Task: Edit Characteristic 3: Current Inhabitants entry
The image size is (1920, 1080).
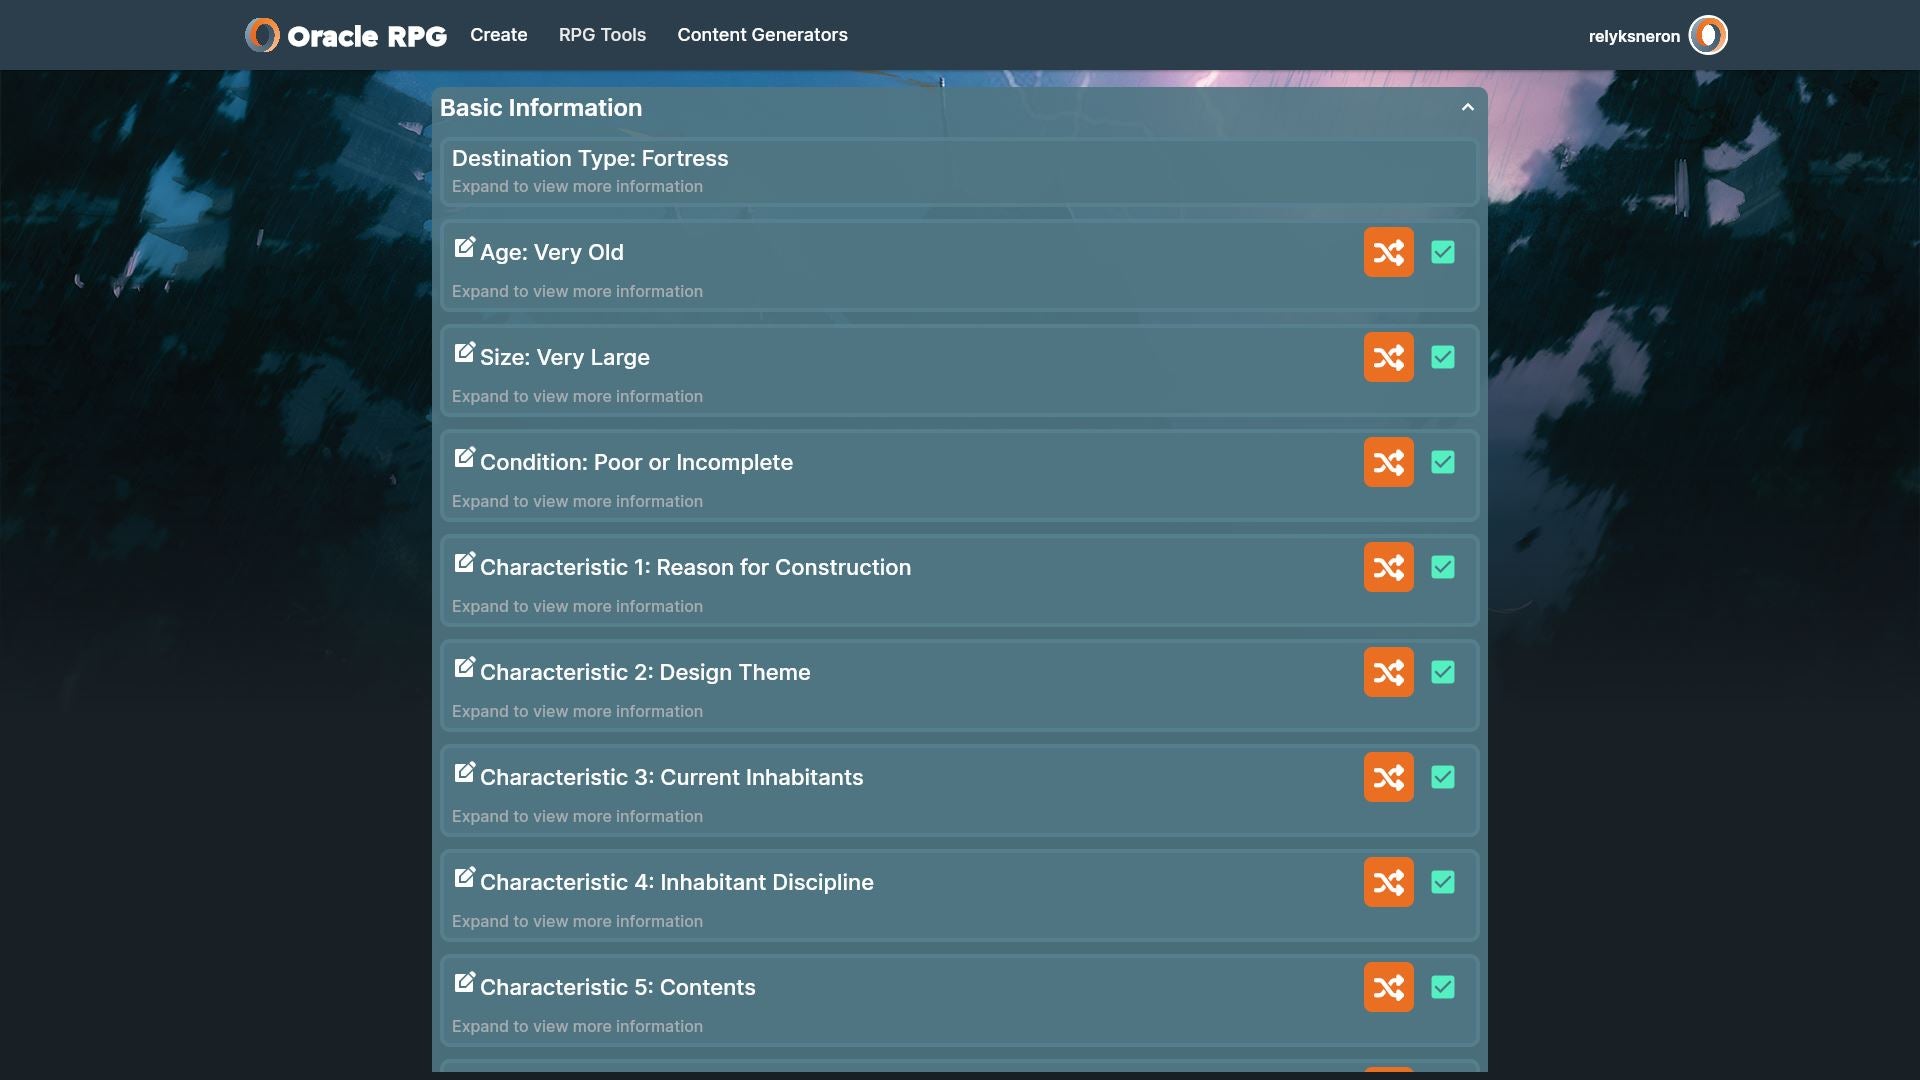Action: tap(464, 773)
